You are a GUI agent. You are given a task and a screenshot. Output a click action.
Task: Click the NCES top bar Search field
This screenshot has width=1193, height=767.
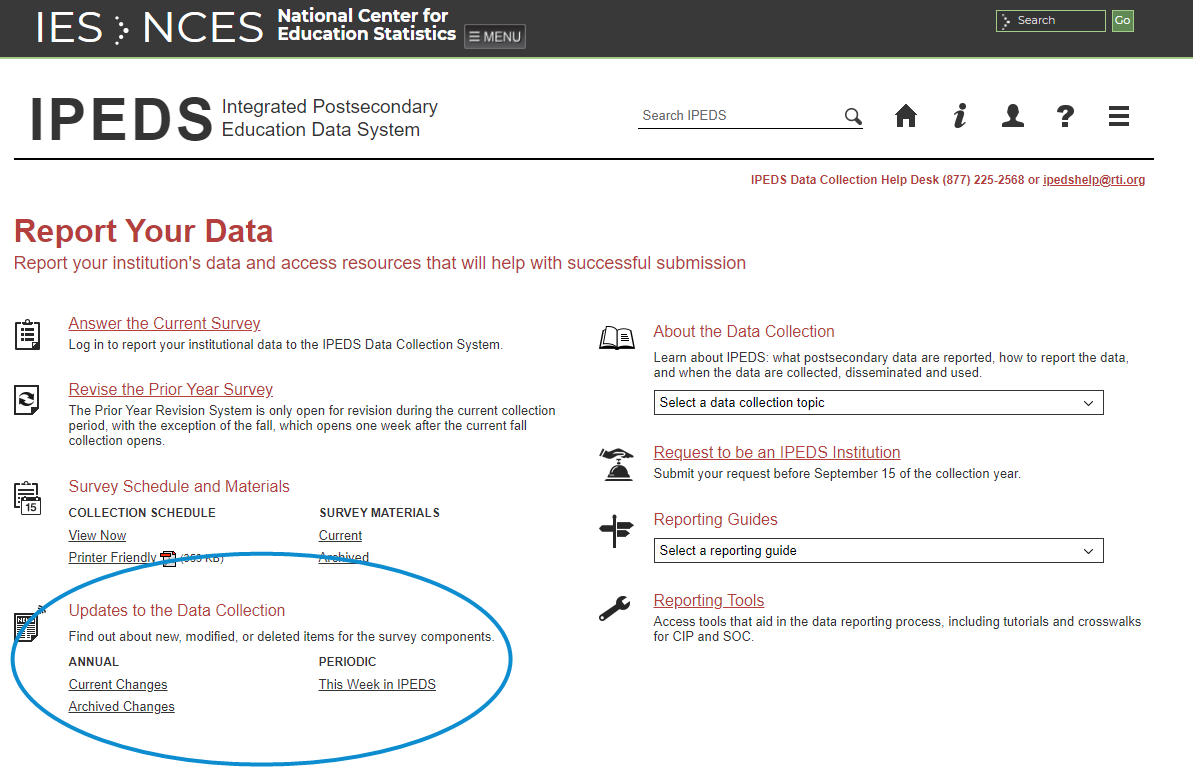coord(1051,21)
